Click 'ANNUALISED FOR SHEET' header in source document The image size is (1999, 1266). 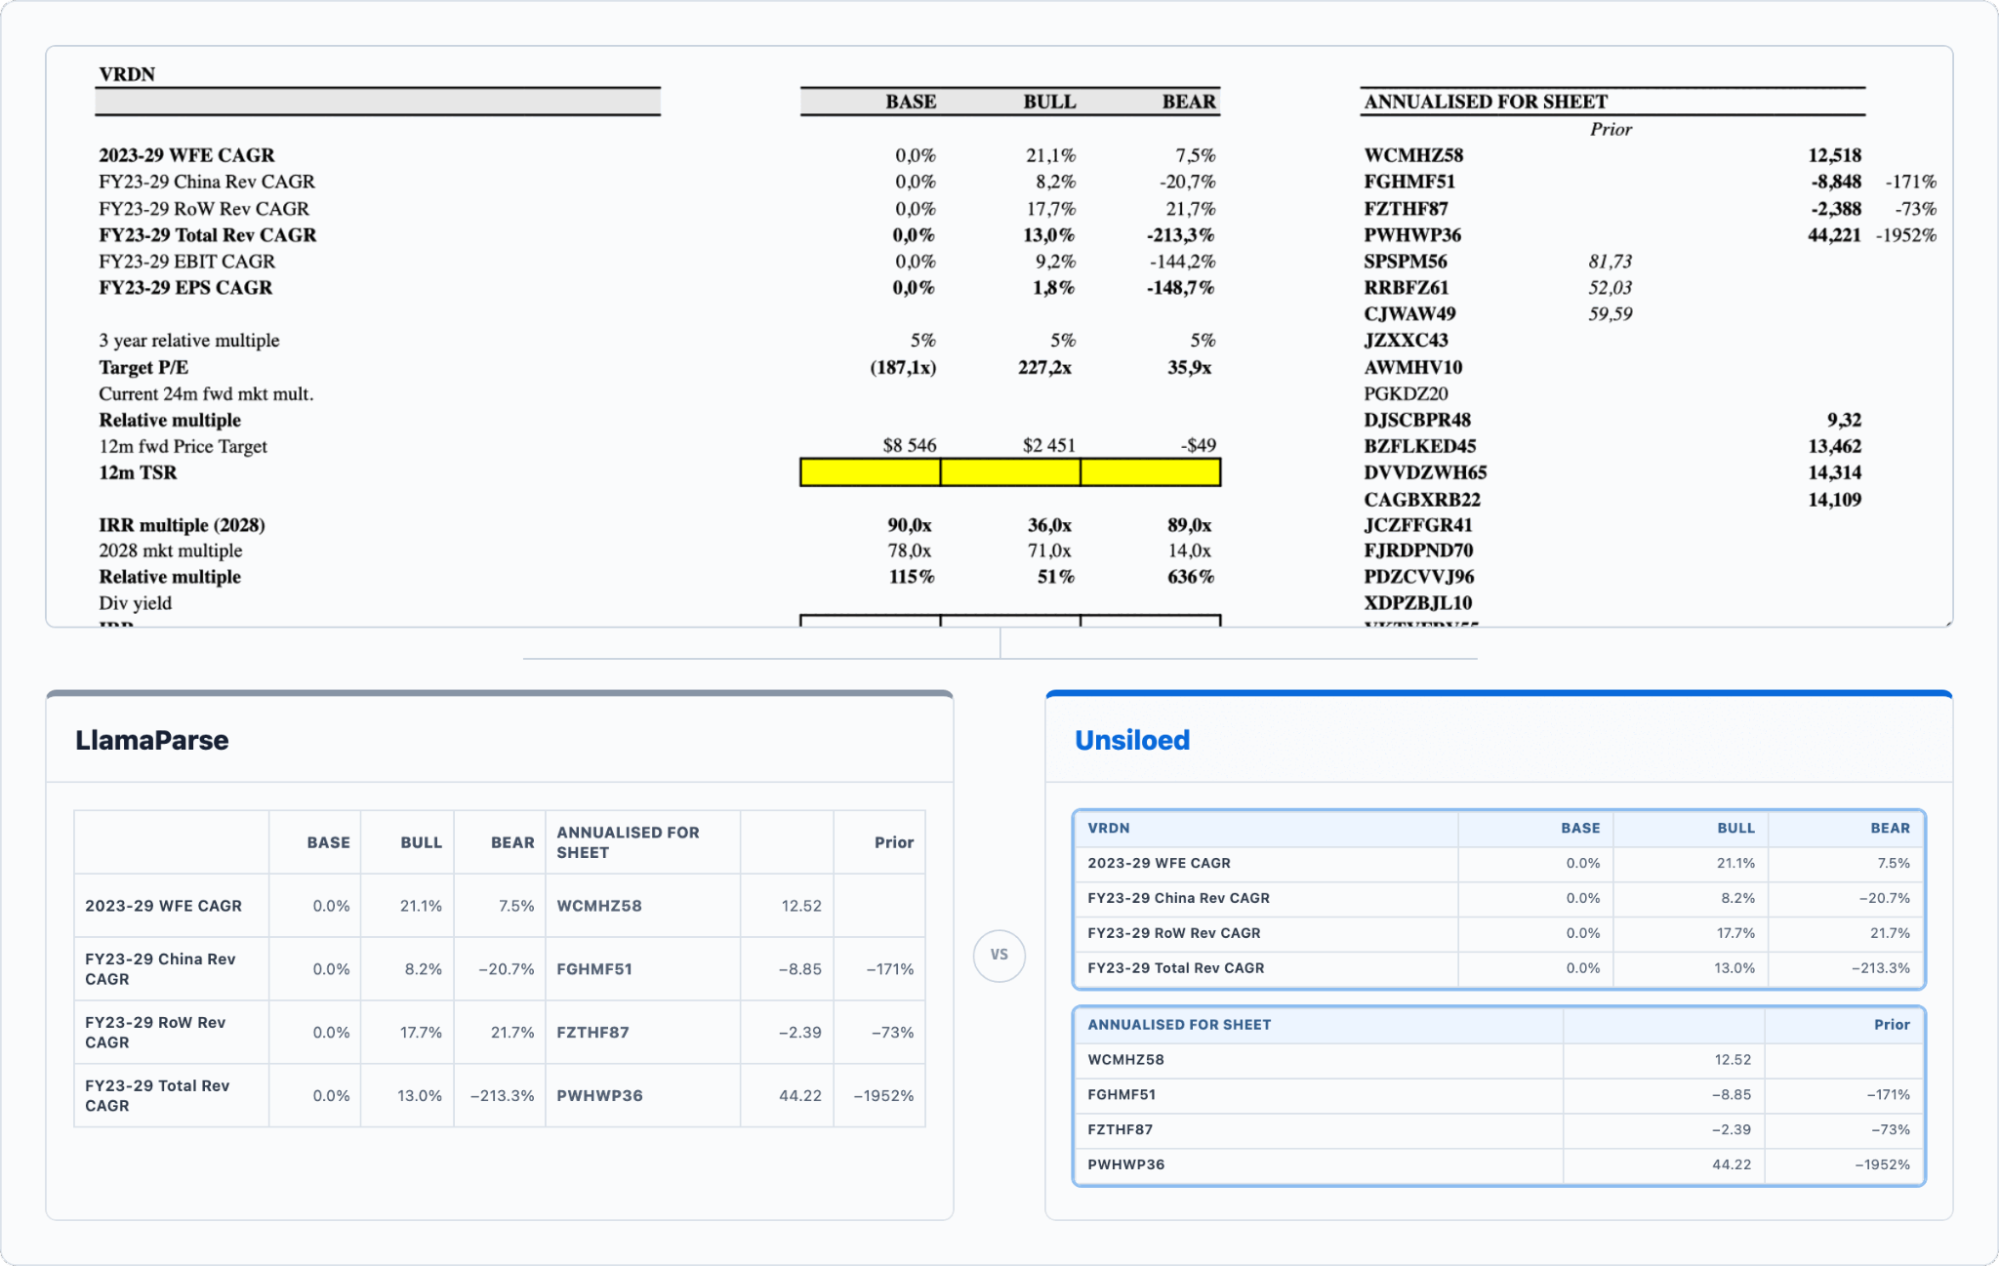[1485, 101]
